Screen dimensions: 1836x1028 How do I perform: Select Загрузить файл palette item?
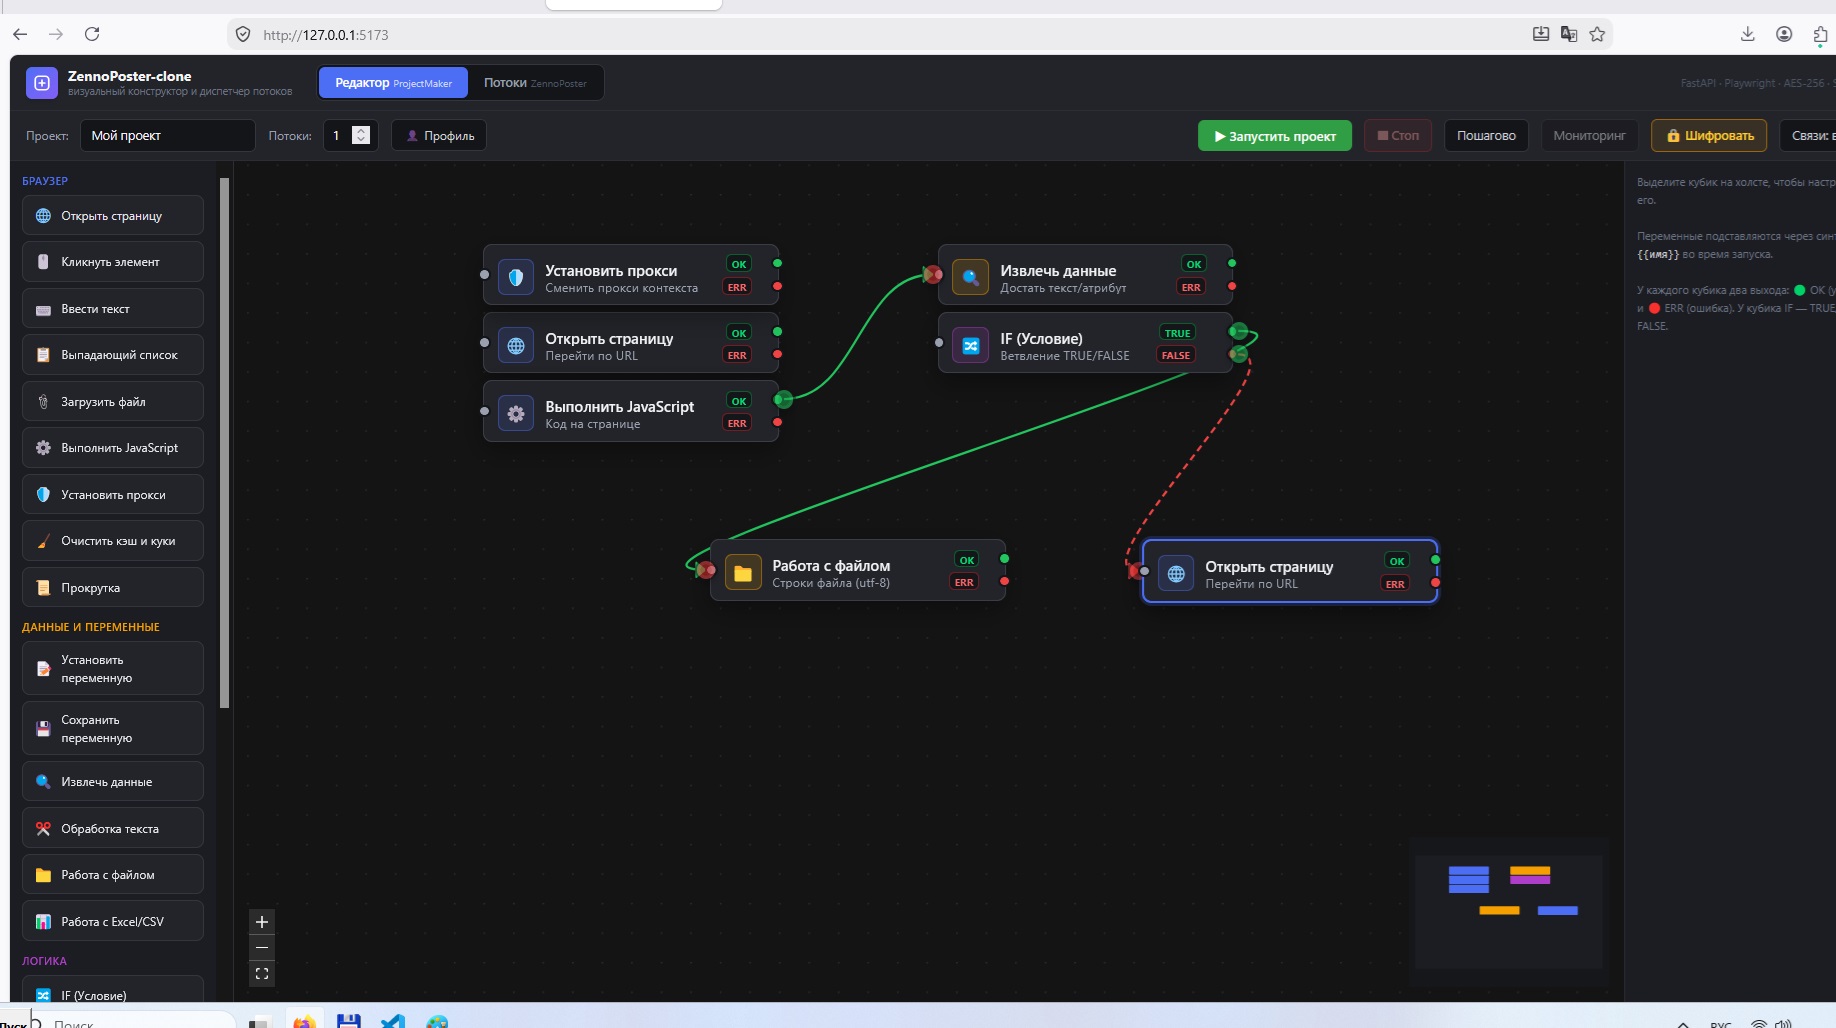pyautogui.click(x=113, y=401)
